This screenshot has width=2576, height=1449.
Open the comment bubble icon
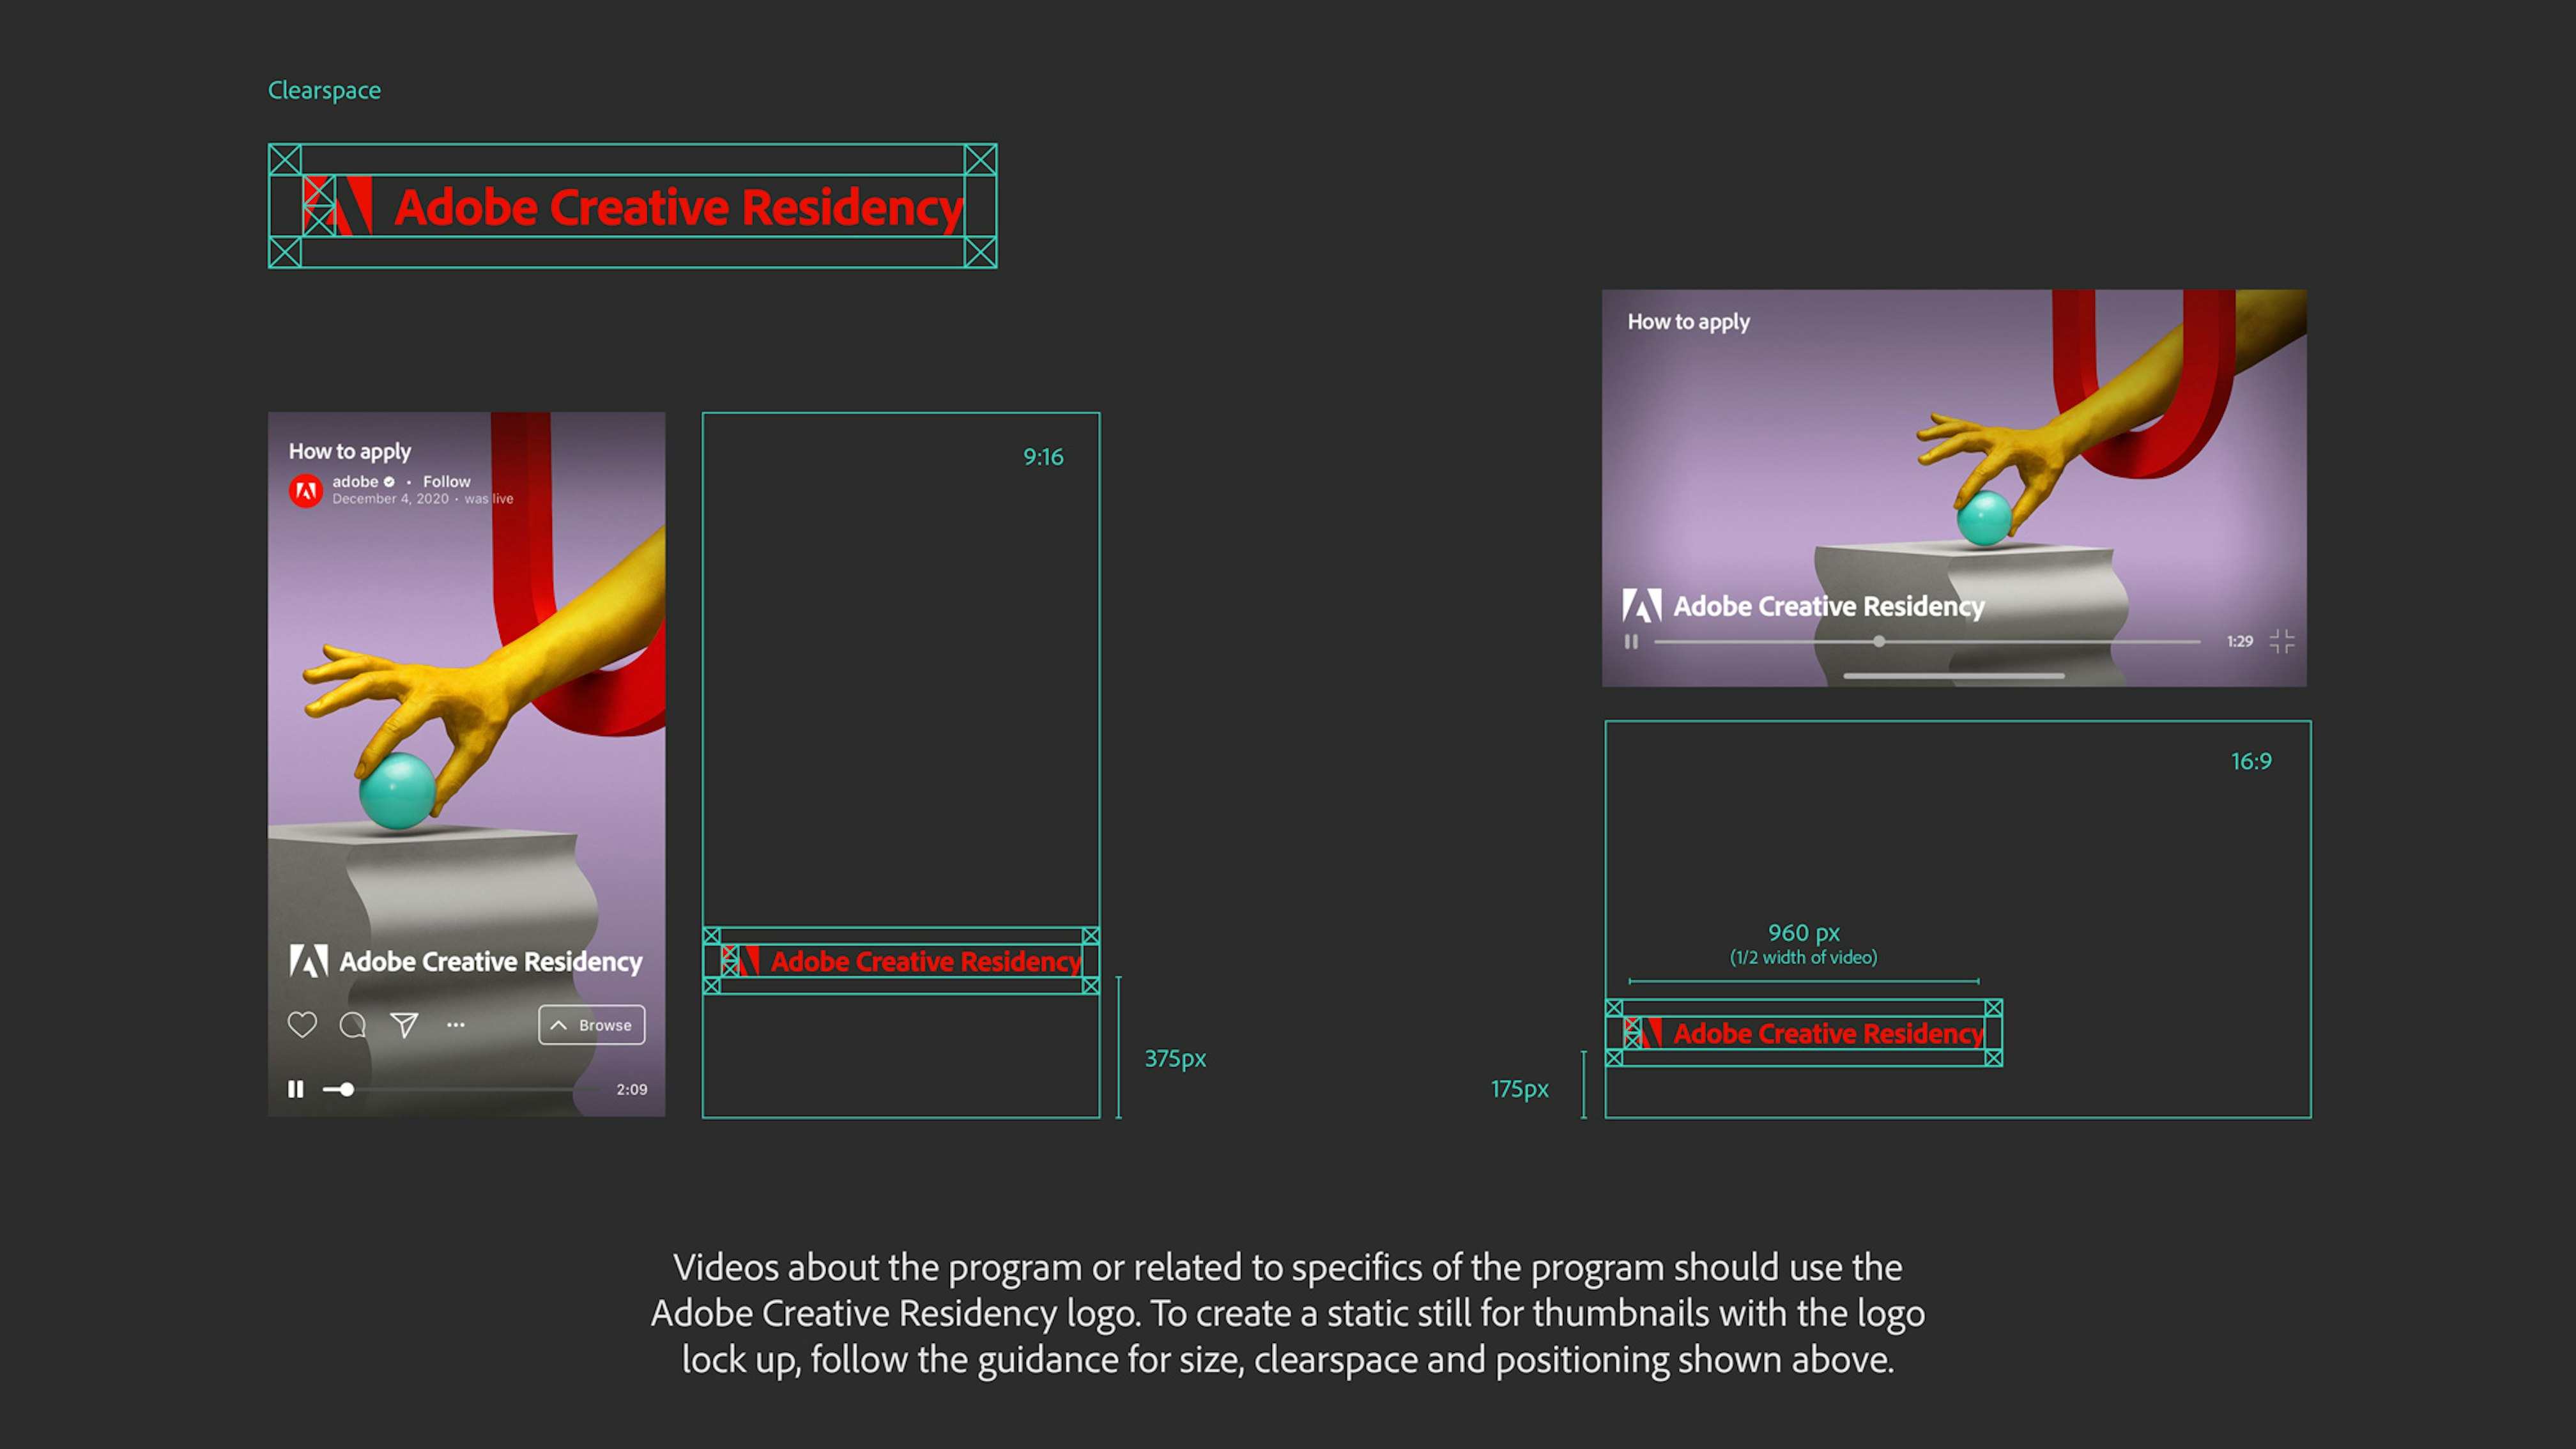pyautogui.click(x=354, y=1025)
